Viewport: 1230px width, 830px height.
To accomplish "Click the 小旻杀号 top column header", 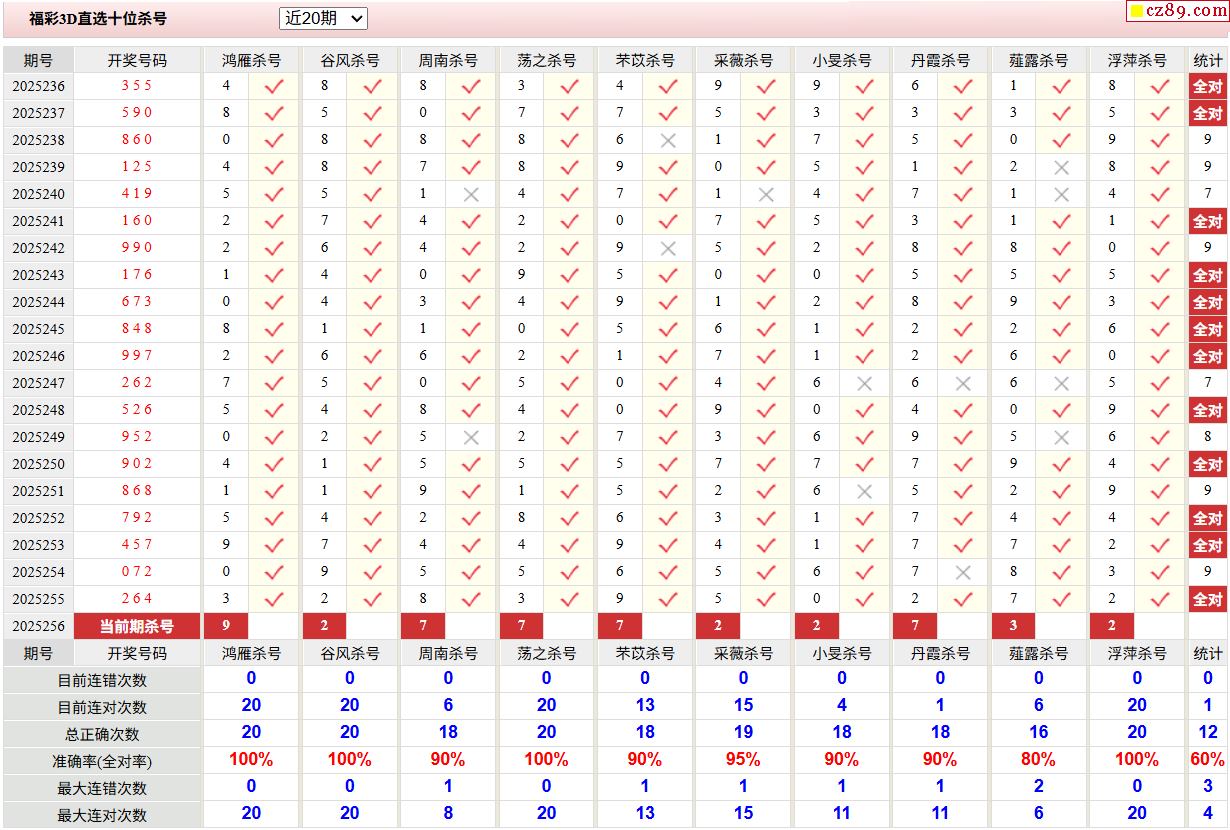I will click(842, 60).
